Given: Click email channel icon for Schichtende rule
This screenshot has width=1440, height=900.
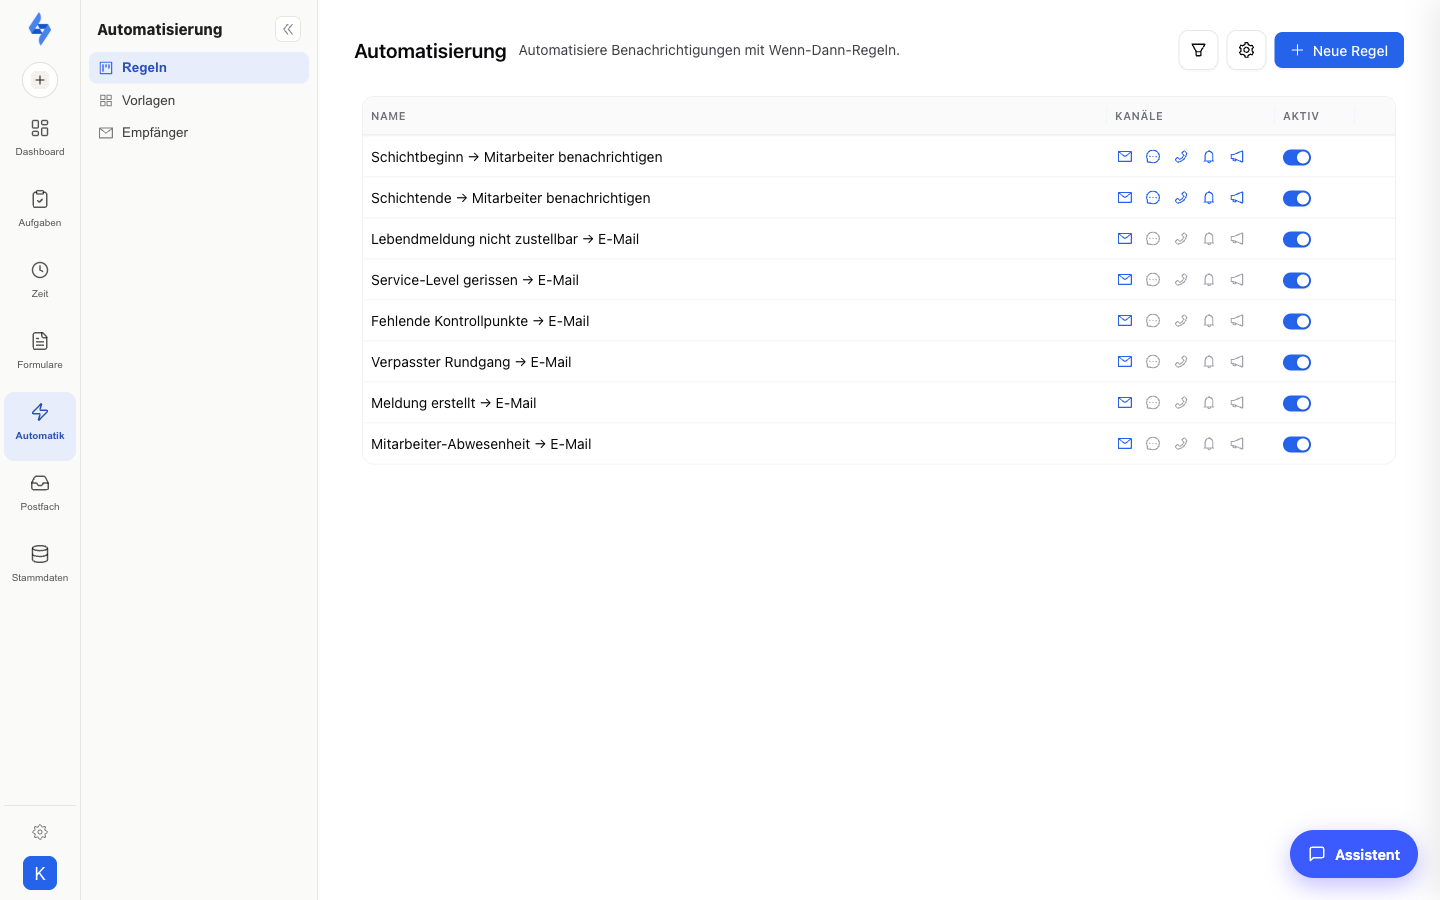Looking at the screenshot, I should pos(1125,198).
